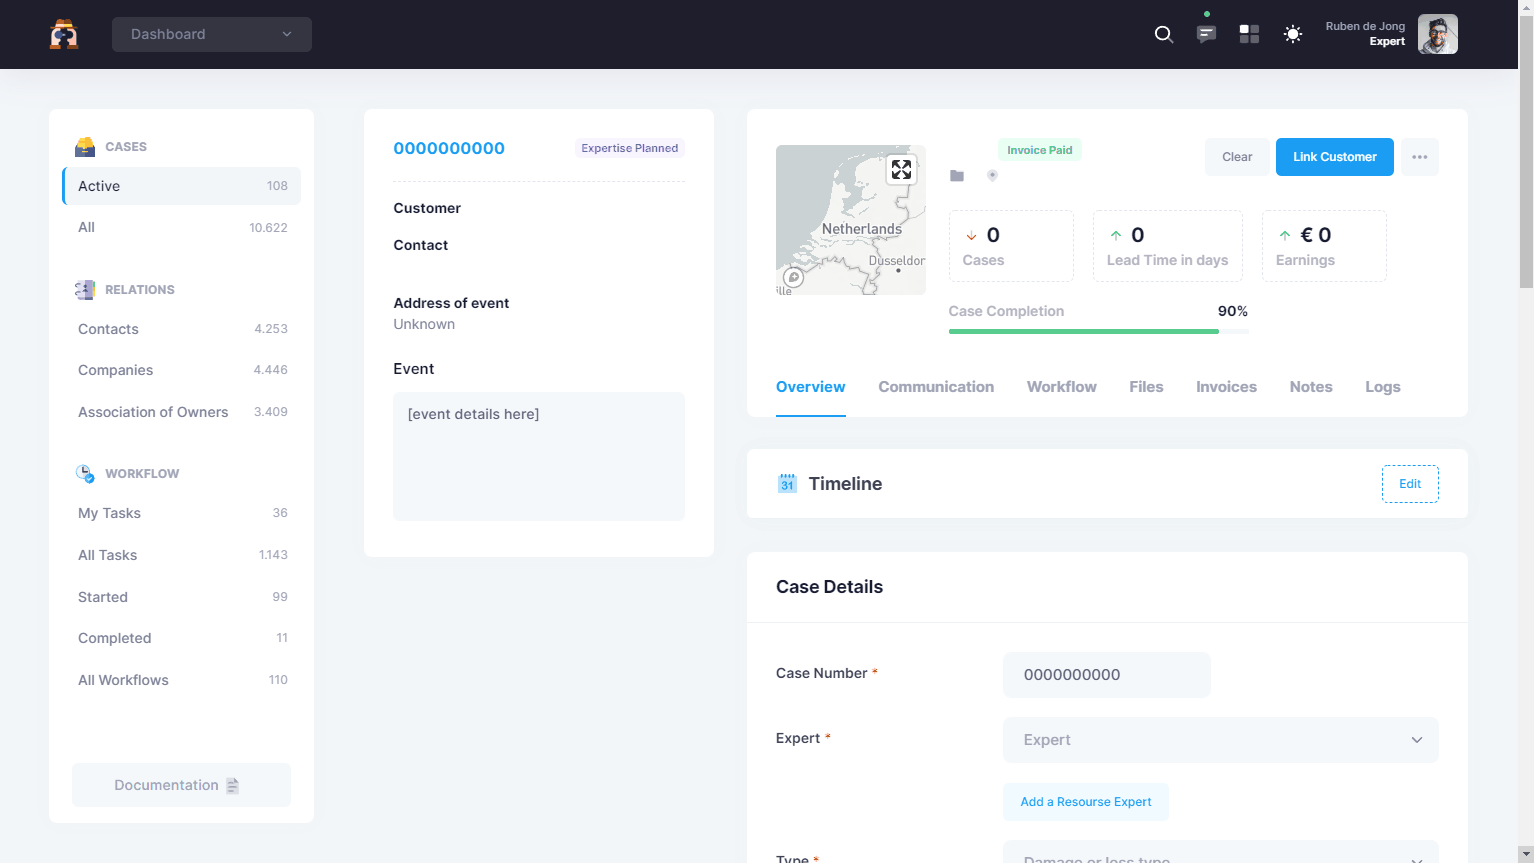This screenshot has height=863, width=1534.
Task: Click the Timeline calendar icon
Action: 787,484
